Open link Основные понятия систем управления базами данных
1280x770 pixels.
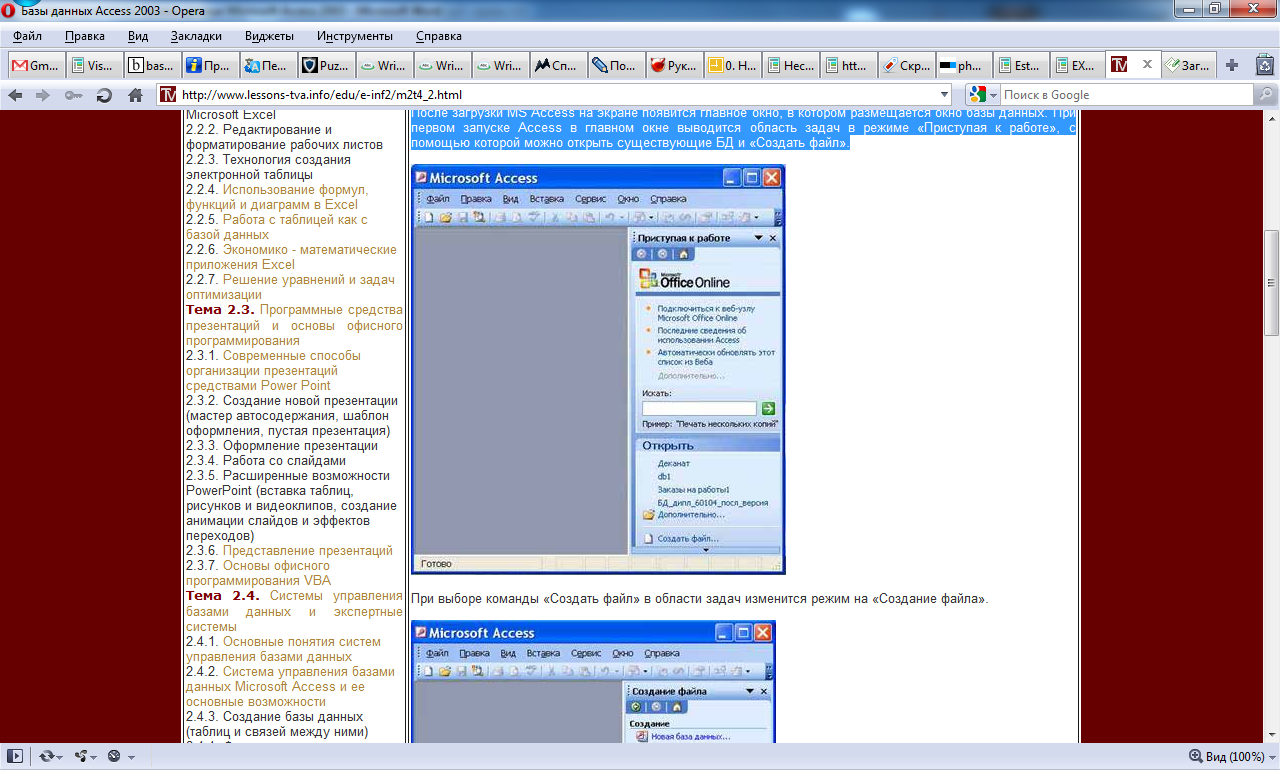coord(283,649)
